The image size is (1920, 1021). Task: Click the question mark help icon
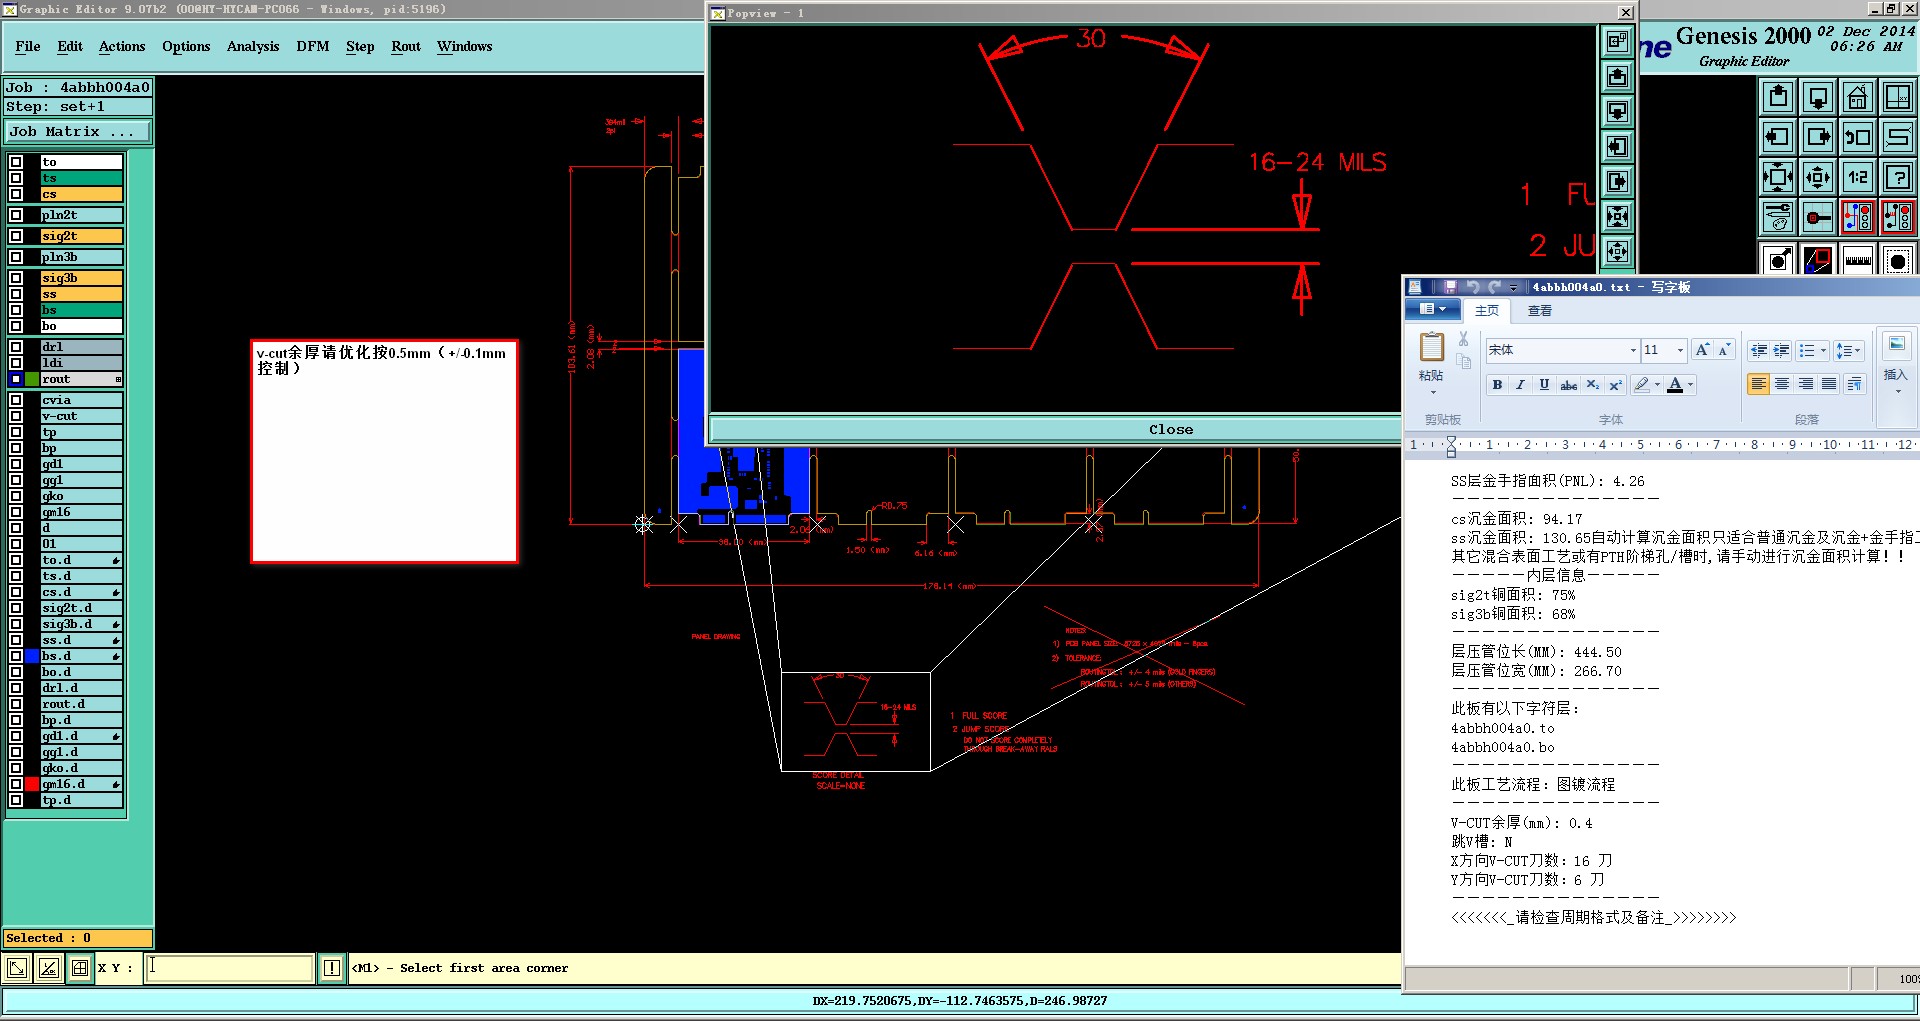[x=1898, y=177]
